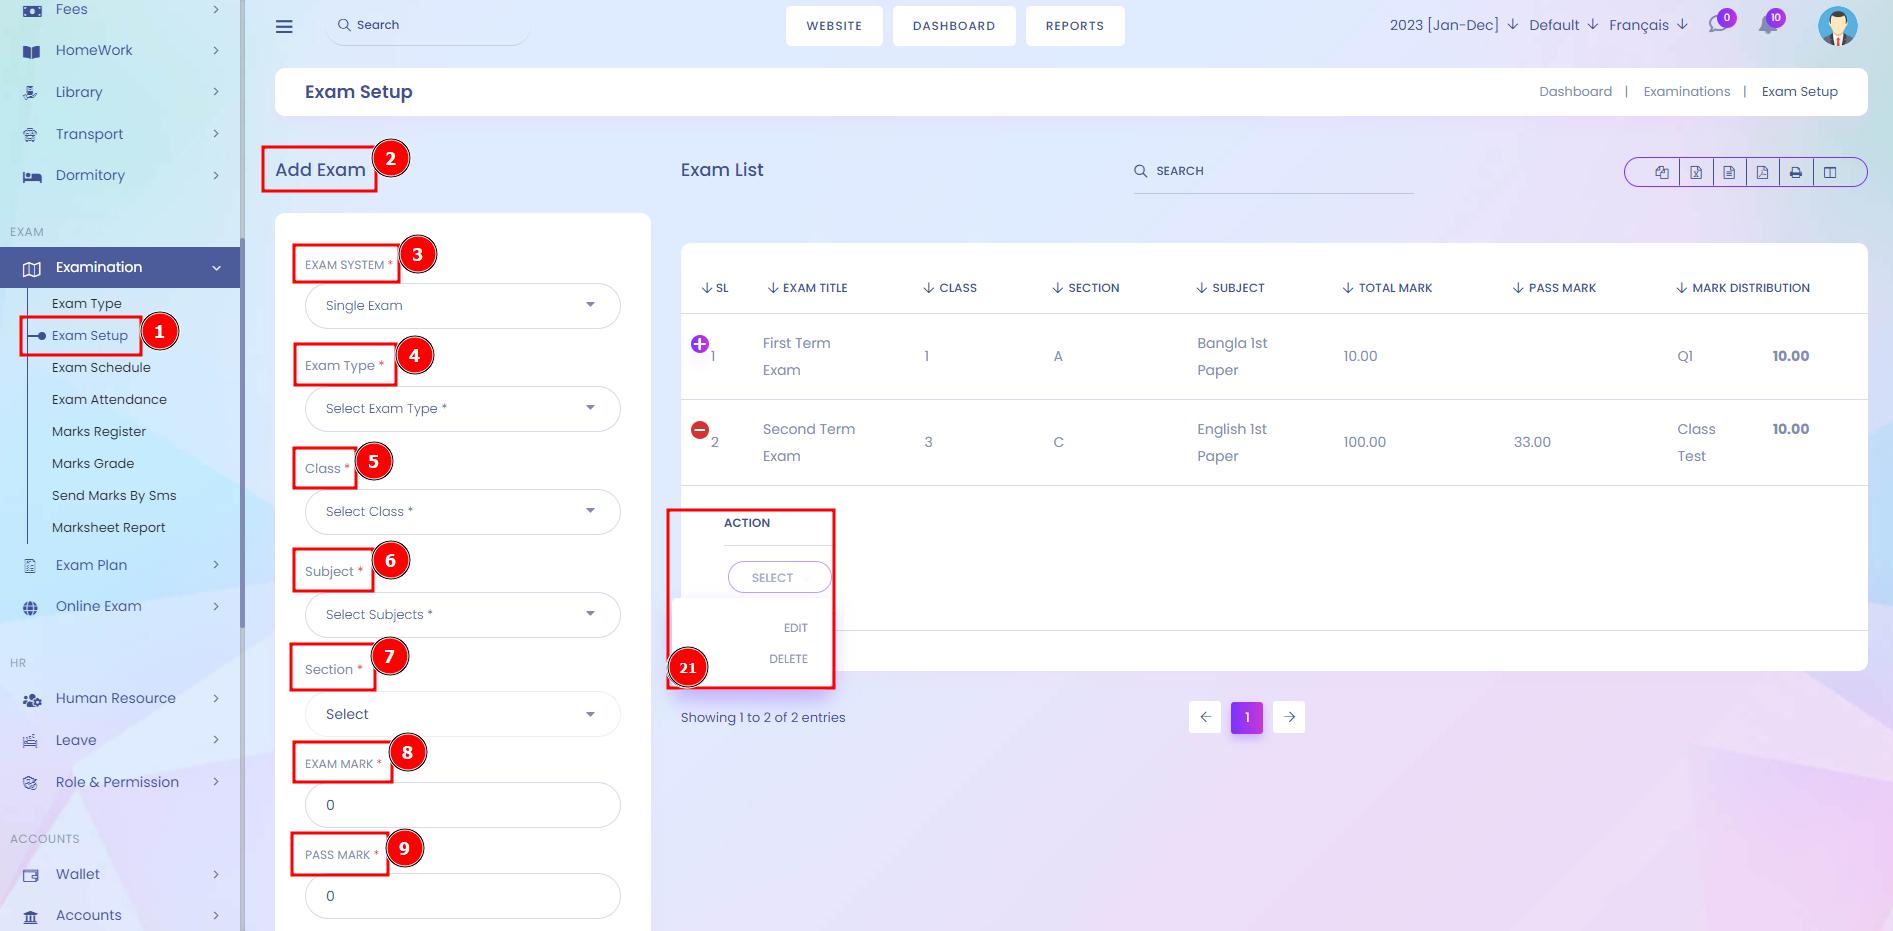Click the DASHBOARD button
This screenshot has width=1893, height=931.
tap(954, 26)
